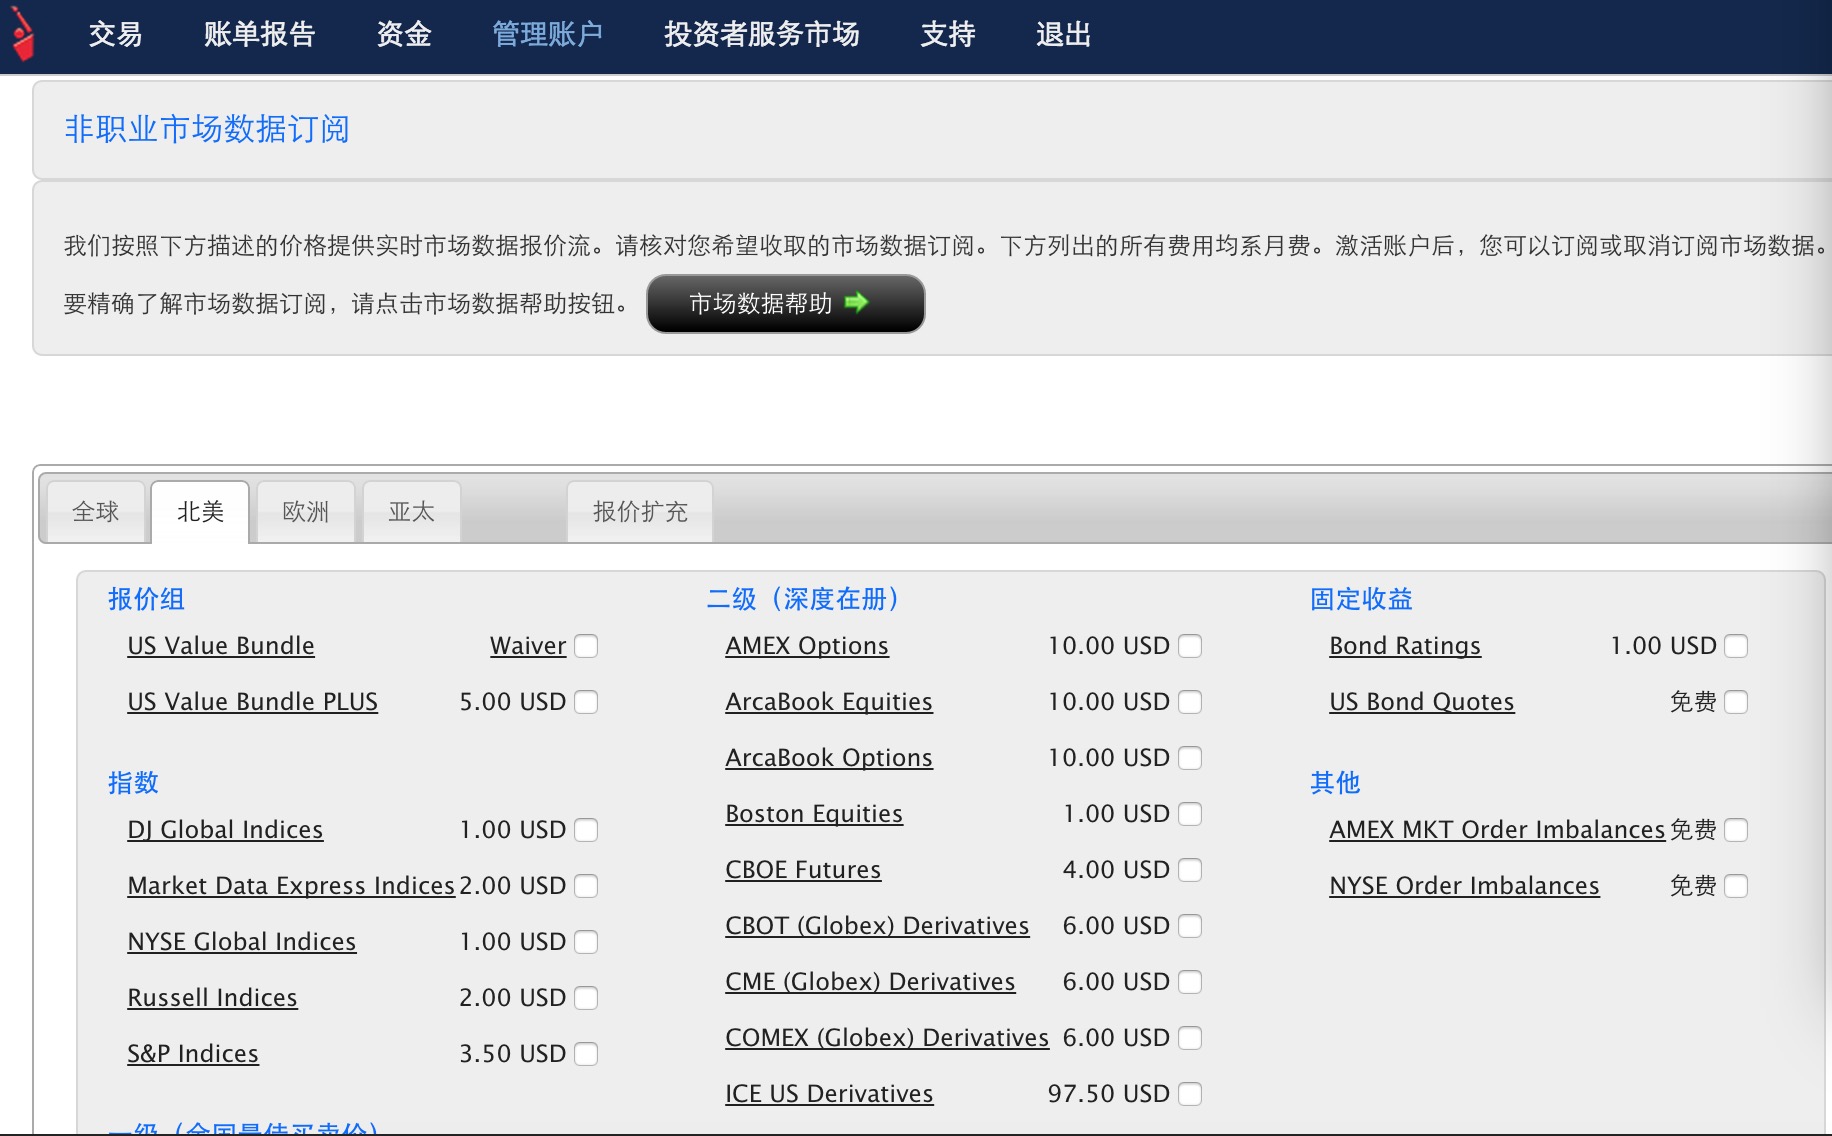The height and width of the screenshot is (1136, 1832).
Task: Check the NYSE Global Indices box
Action: coord(586,942)
